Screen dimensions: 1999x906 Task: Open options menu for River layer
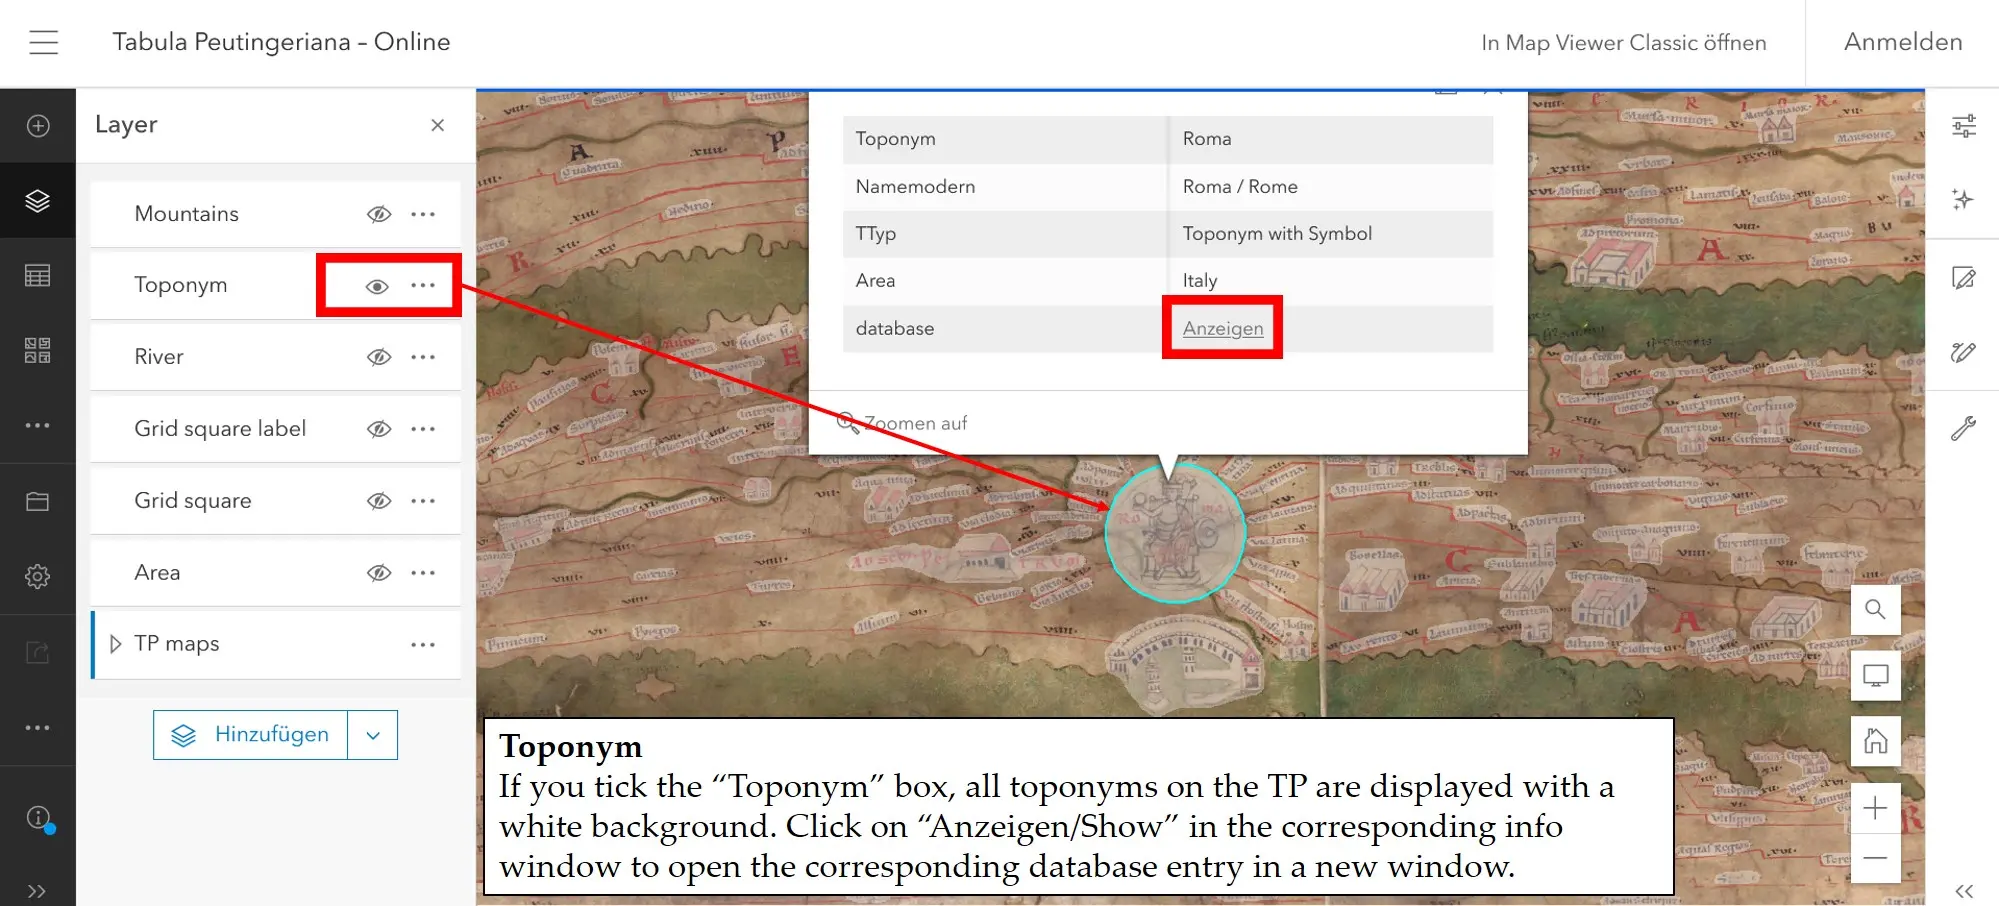(423, 357)
